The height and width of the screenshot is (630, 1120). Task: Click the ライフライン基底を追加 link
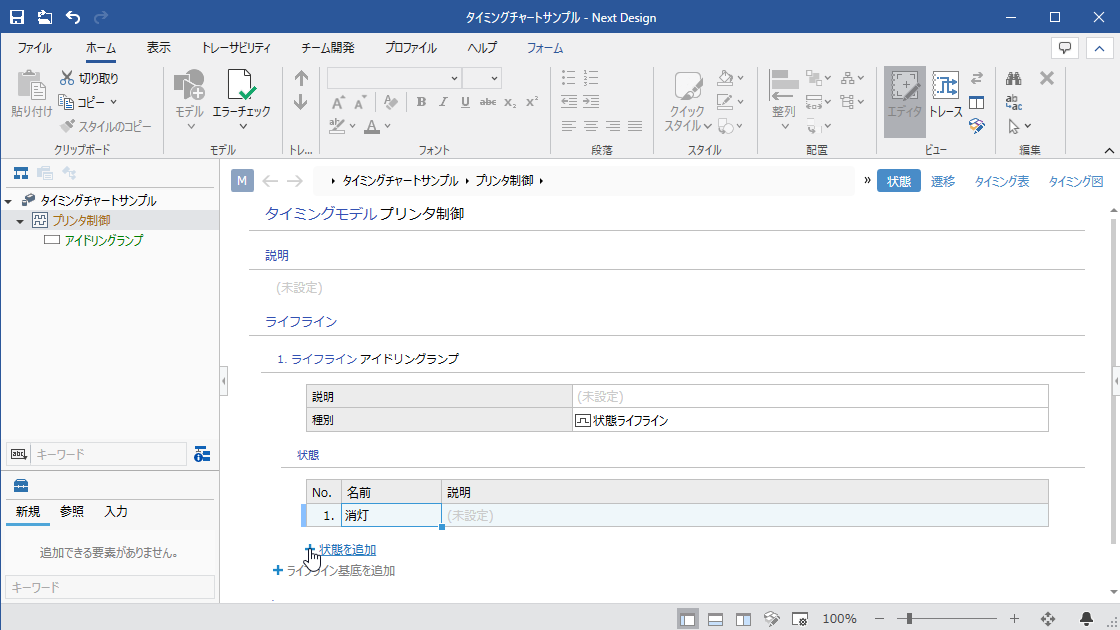[341, 571]
